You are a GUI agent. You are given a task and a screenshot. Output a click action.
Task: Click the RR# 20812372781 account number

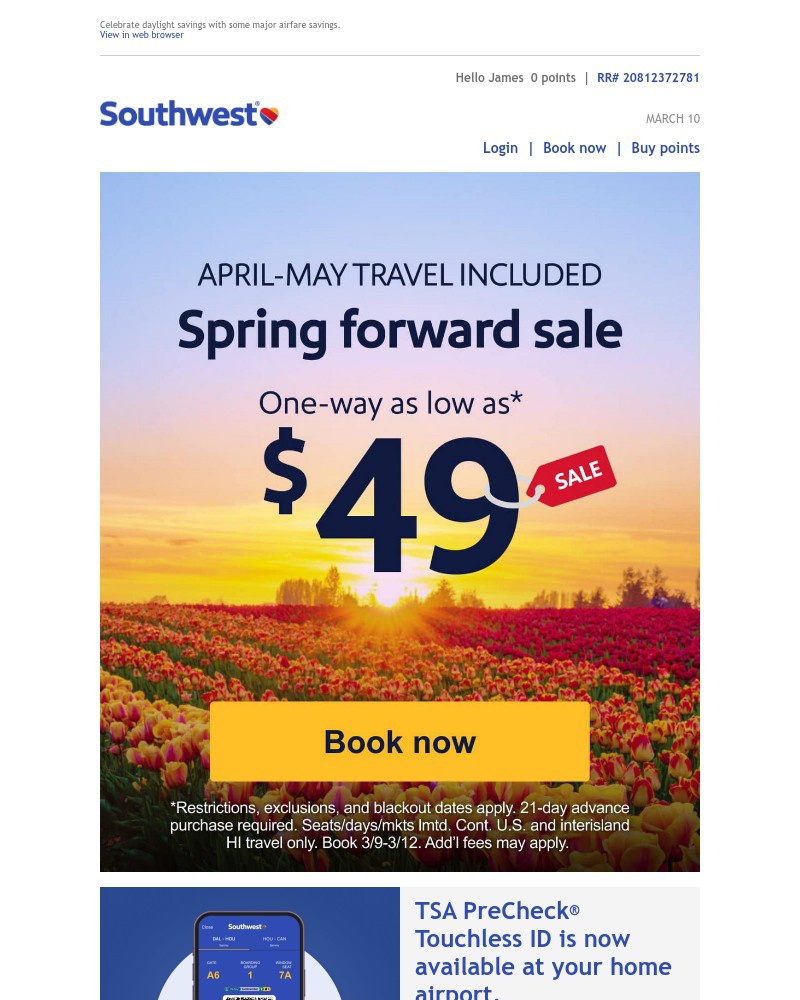pos(648,77)
